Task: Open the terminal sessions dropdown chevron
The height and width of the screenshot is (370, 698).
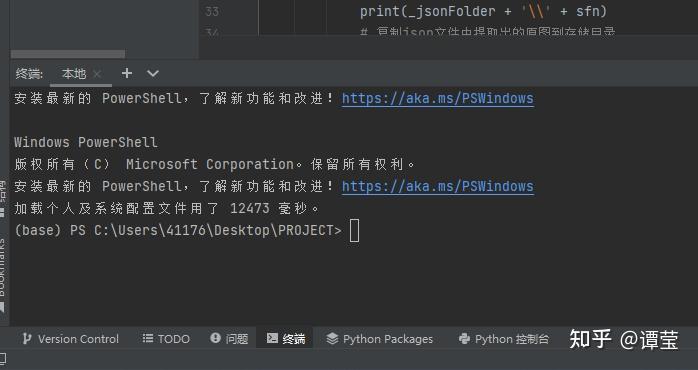Action: click(x=153, y=73)
